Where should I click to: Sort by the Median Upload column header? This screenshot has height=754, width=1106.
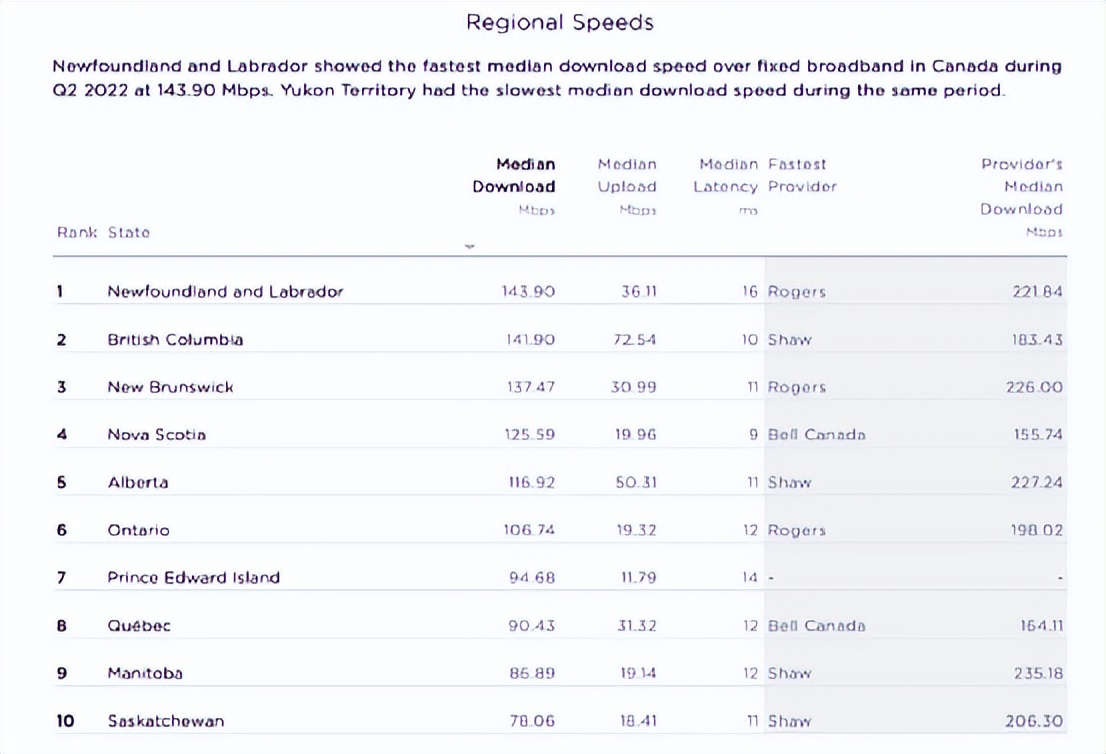tap(627, 175)
